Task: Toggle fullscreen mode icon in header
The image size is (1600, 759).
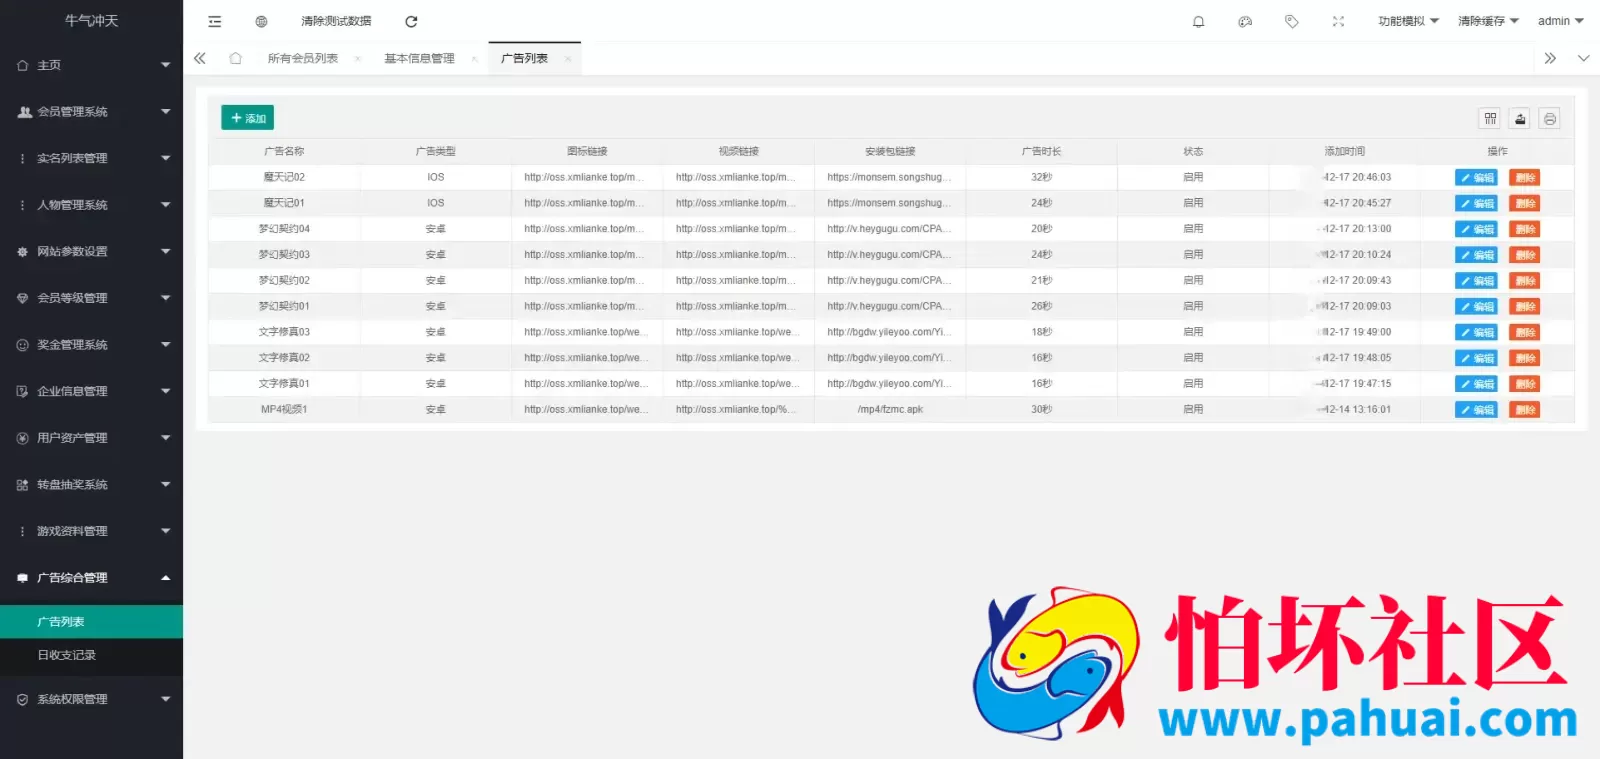Action: point(1338,21)
